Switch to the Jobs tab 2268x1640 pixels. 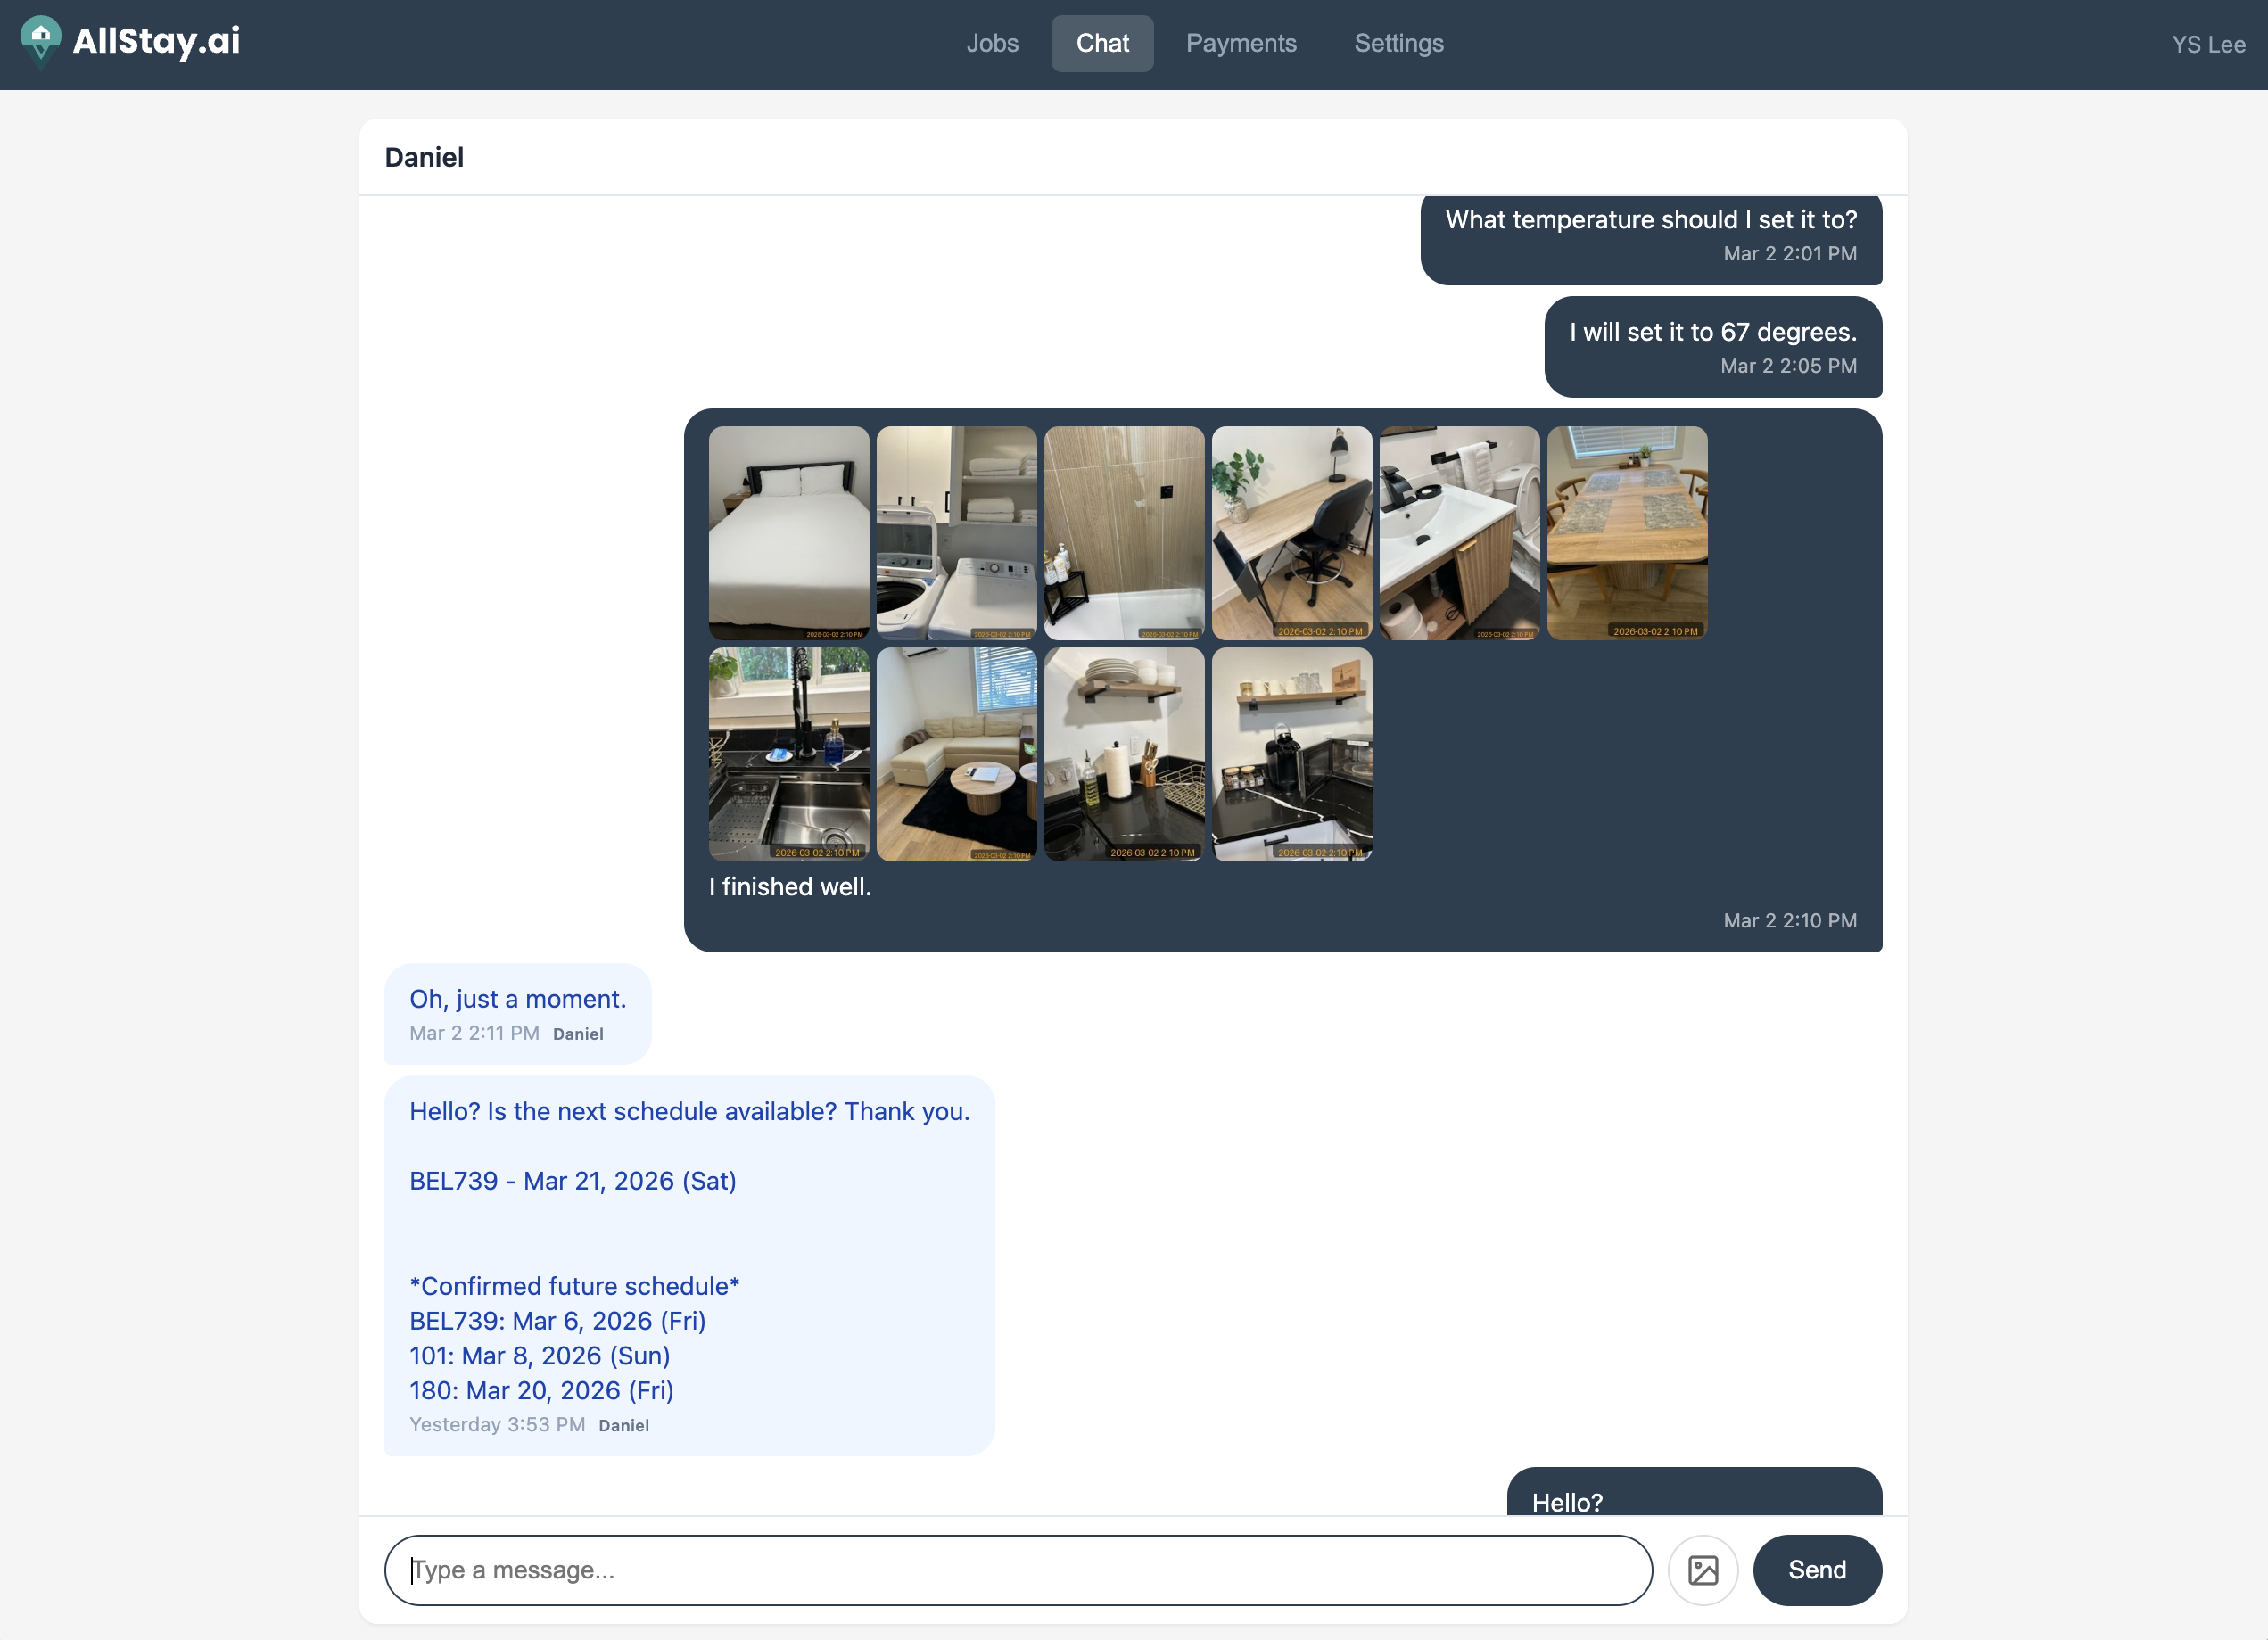point(992,43)
